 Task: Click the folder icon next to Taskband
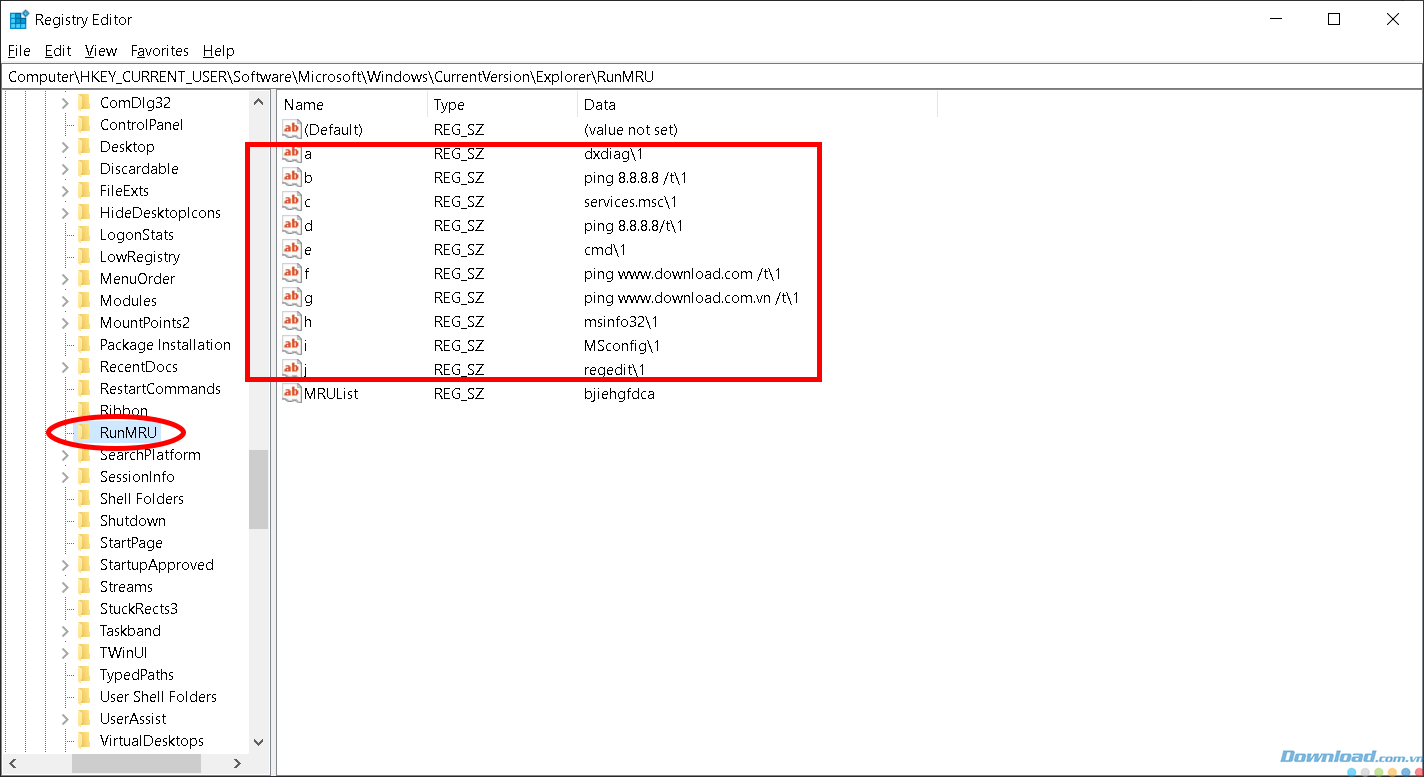(85, 631)
